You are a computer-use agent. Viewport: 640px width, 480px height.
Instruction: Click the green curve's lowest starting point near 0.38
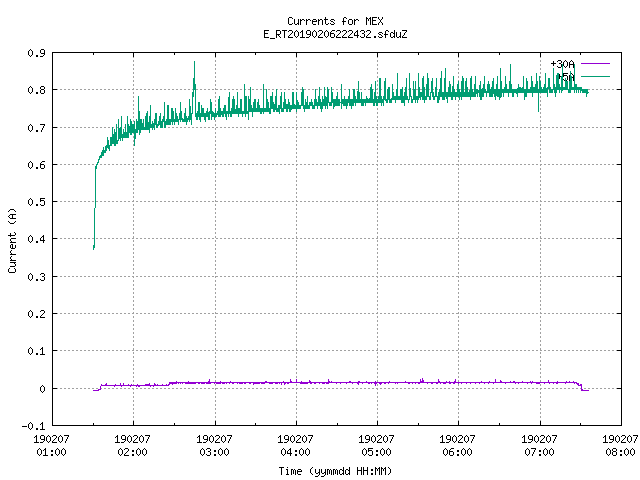[x=94, y=247]
